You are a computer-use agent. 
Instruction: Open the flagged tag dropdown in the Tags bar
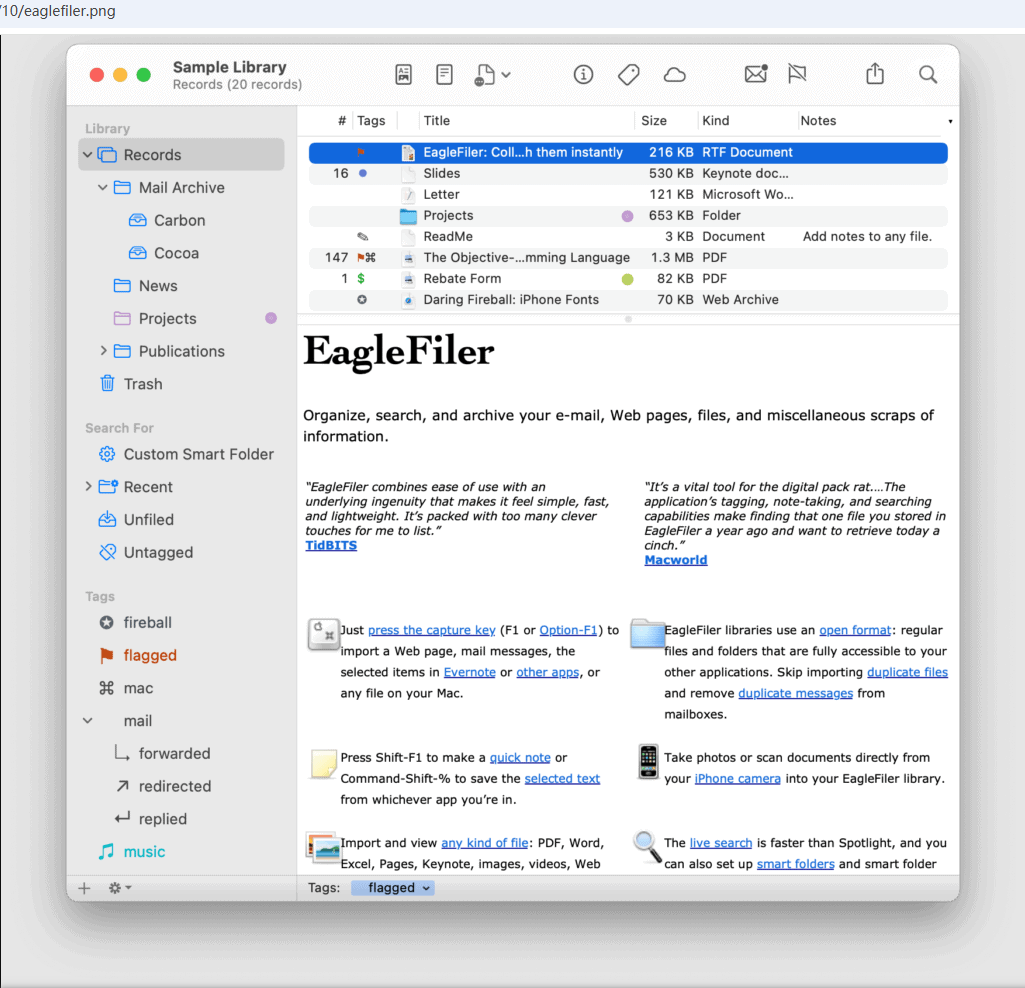[x=393, y=888]
